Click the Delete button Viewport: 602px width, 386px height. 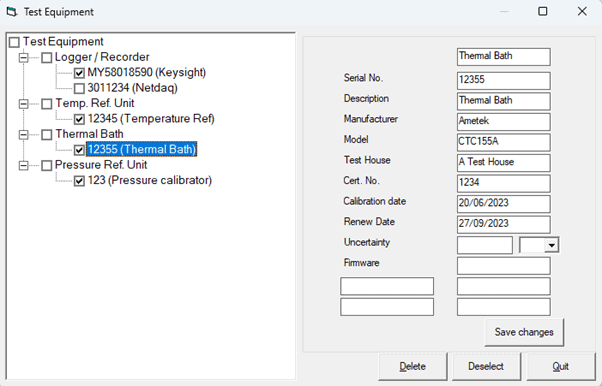(413, 366)
